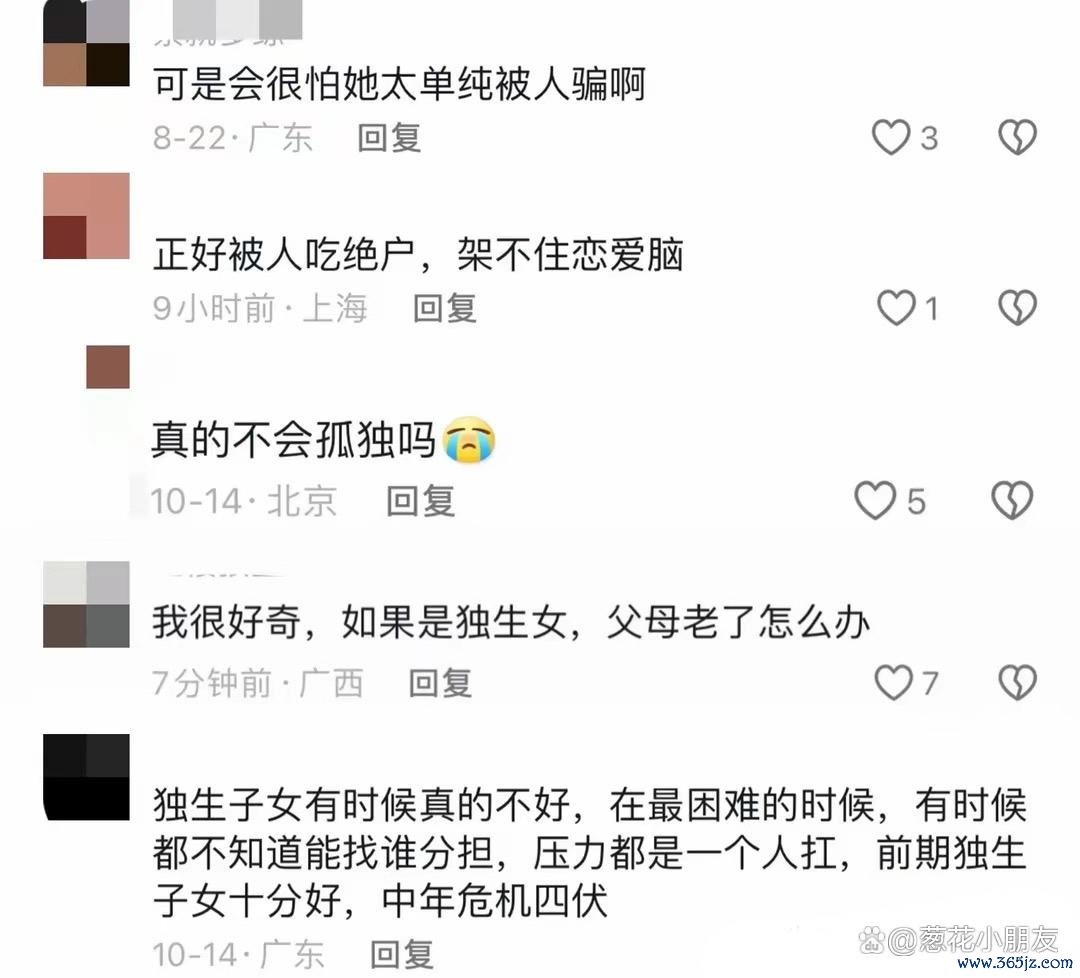
Task: Like the 独生女 父母老了怎么办 comment
Action: [x=893, y=683]
